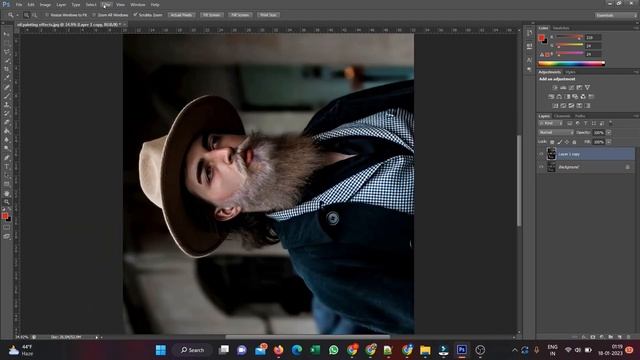Switch to the Paths tab
Screen dimensions: 640x360
point(580,116)
